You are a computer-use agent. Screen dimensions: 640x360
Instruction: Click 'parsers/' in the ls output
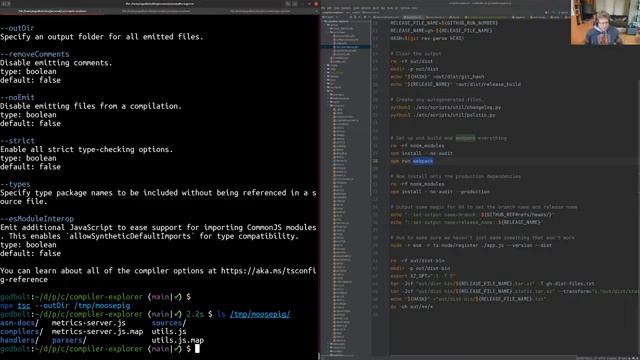(69, 340)
